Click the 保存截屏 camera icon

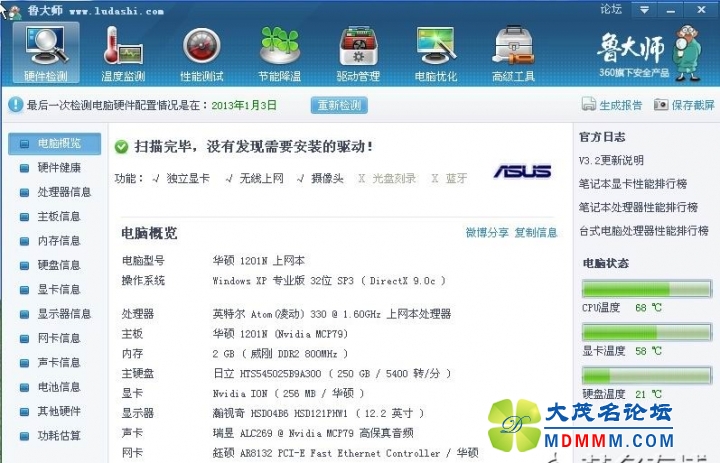pos(661,104)
